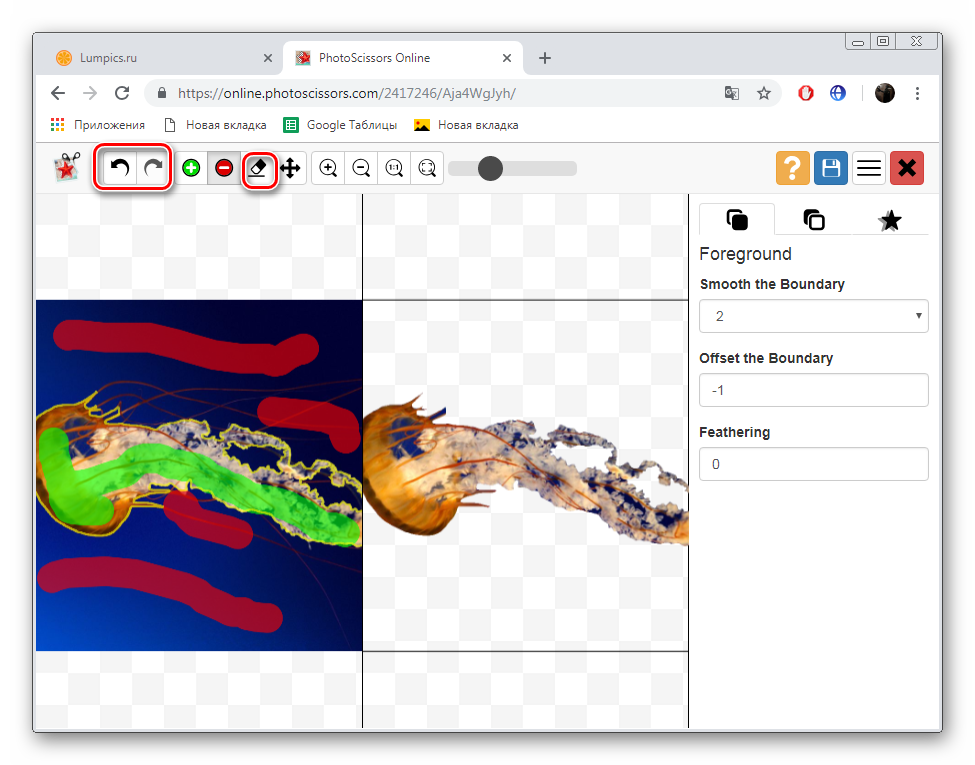
Task: Click the Undo arrow button
Action: (120, 168)
